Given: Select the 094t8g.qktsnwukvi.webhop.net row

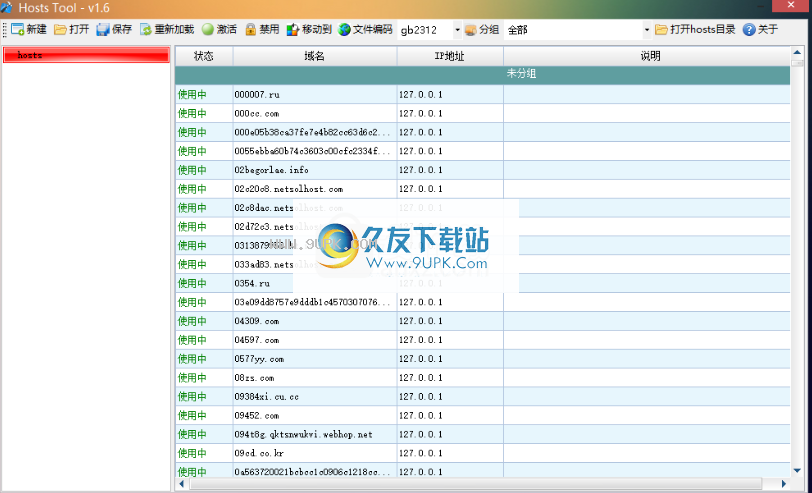Looking at the screenshot, I should (483, 434).
